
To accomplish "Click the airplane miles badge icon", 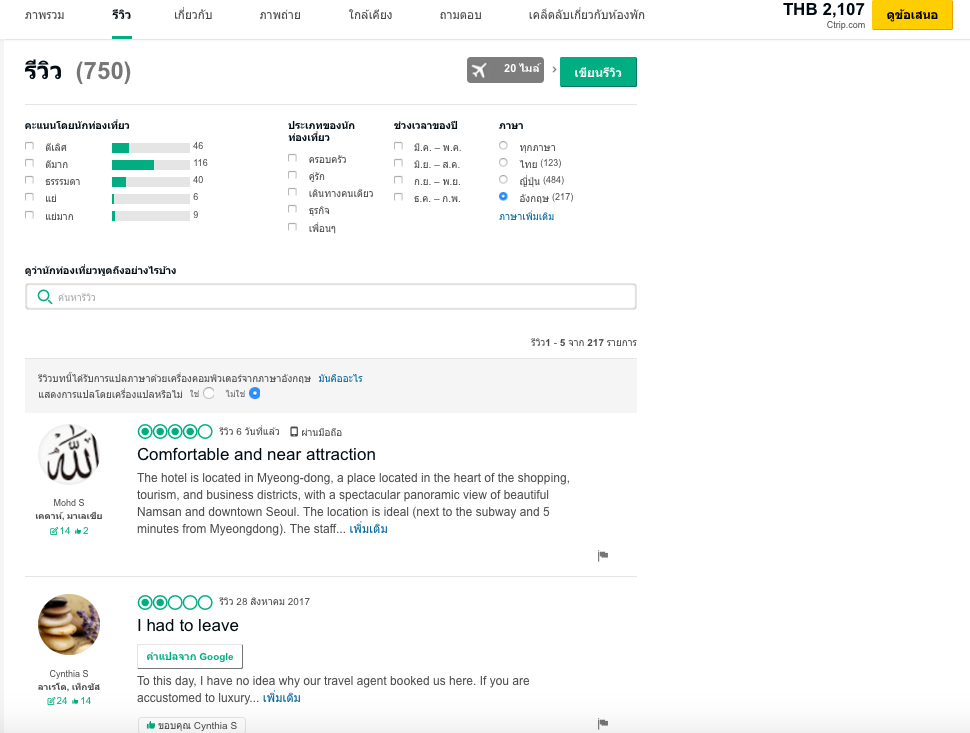I will [x=479, y=70].
